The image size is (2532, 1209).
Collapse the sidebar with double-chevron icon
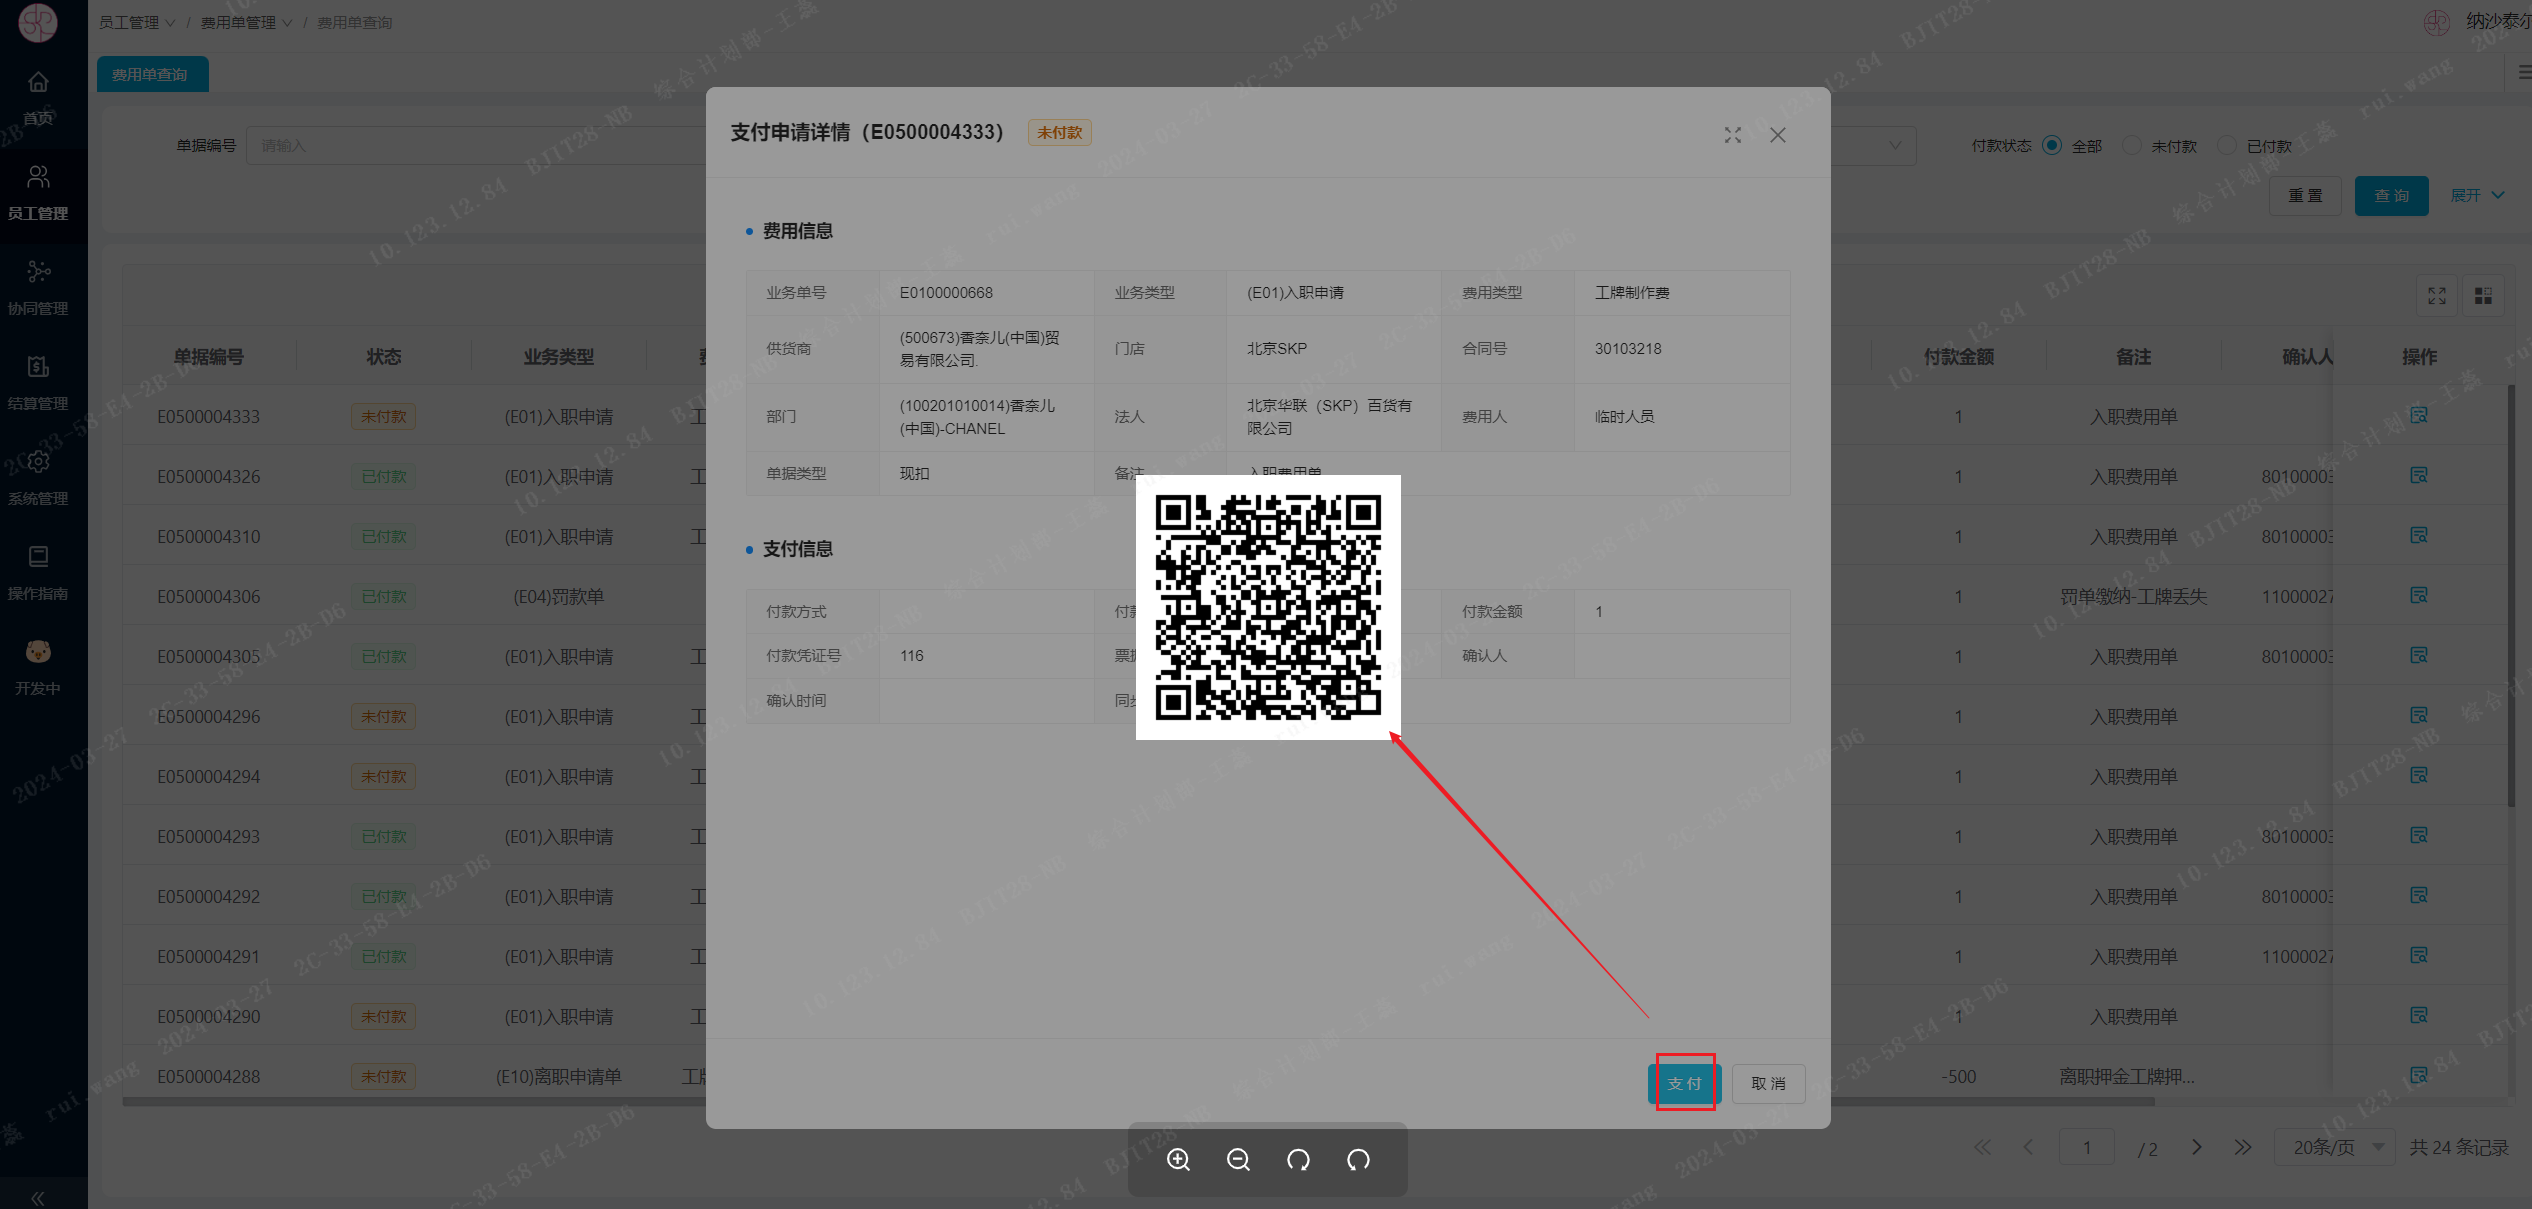38,1197
